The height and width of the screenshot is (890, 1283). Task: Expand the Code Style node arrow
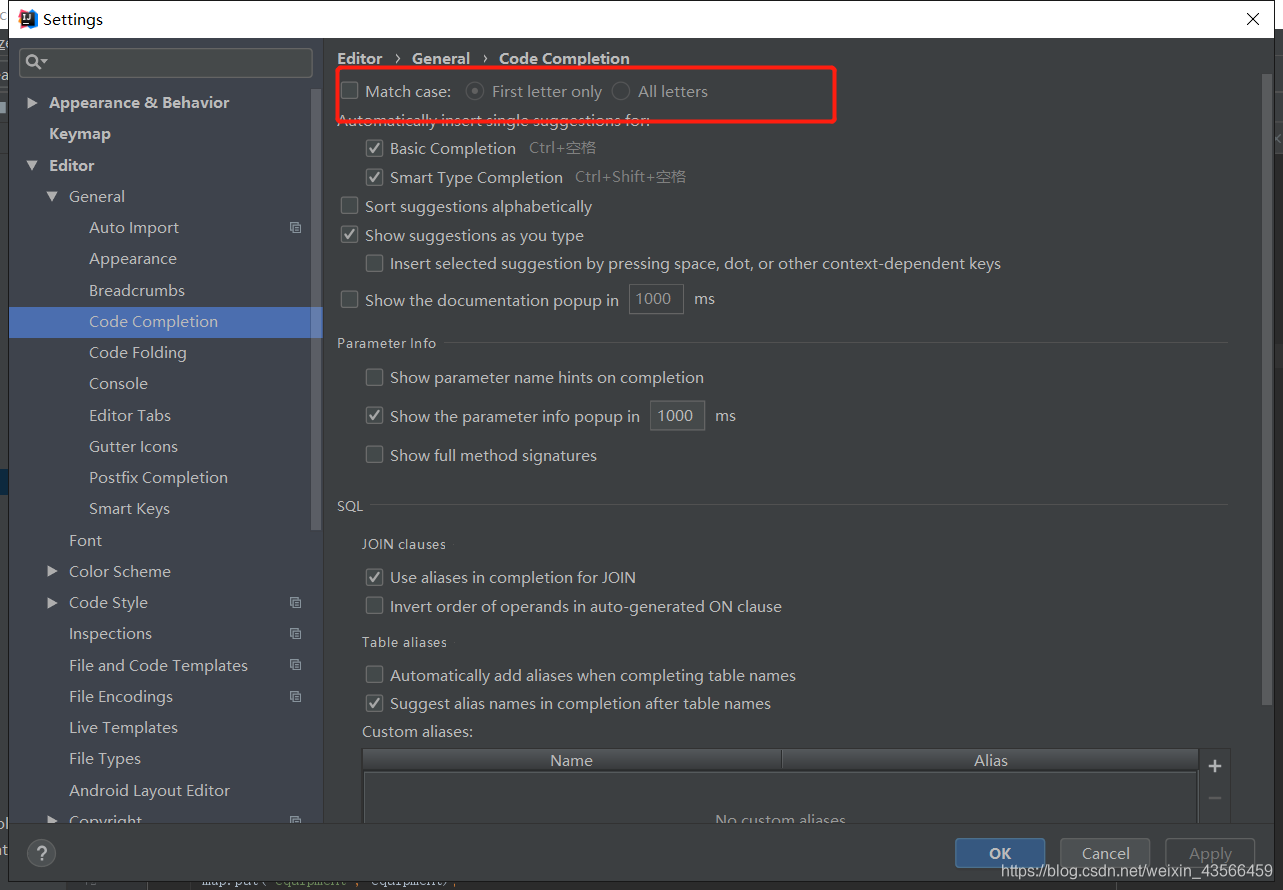[52, 603]
